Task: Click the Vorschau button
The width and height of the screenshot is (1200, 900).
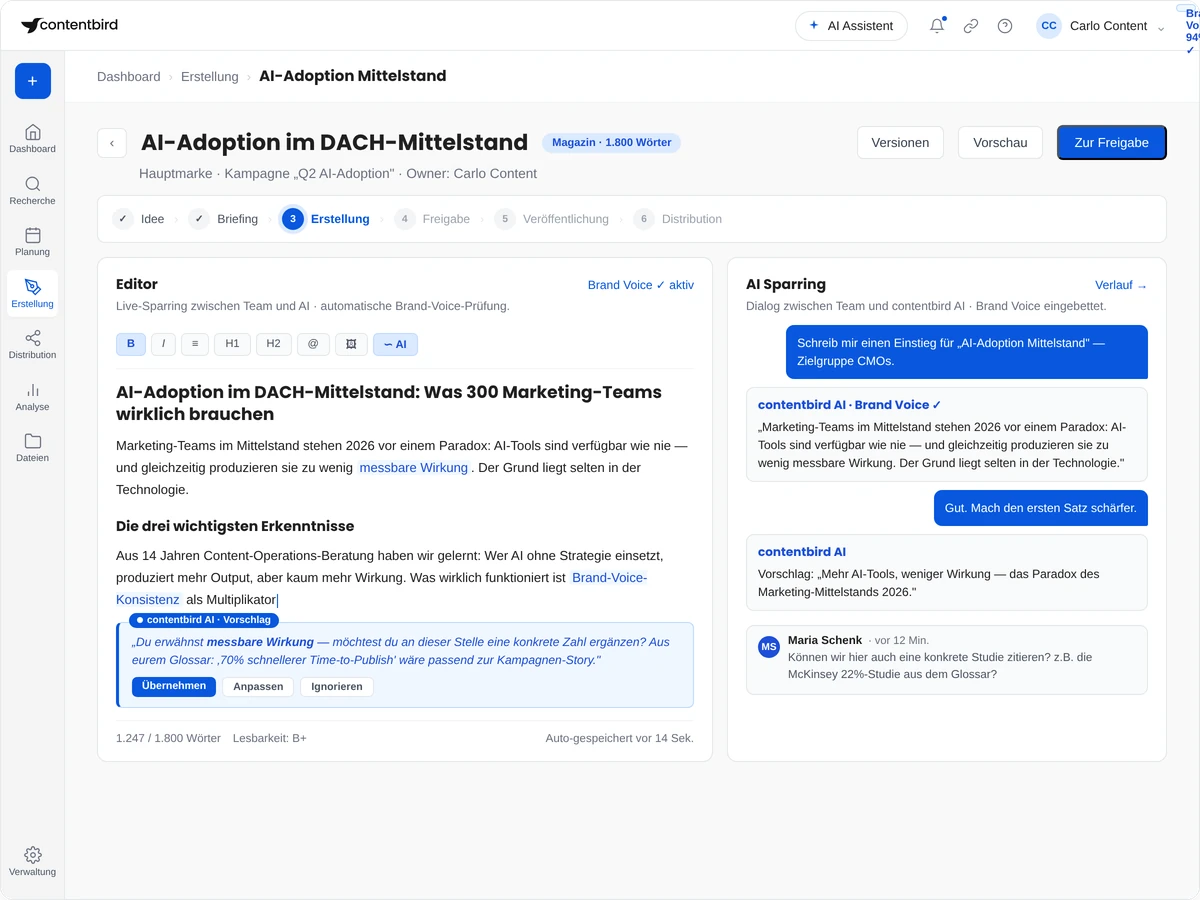Action: pos(1000,142)
